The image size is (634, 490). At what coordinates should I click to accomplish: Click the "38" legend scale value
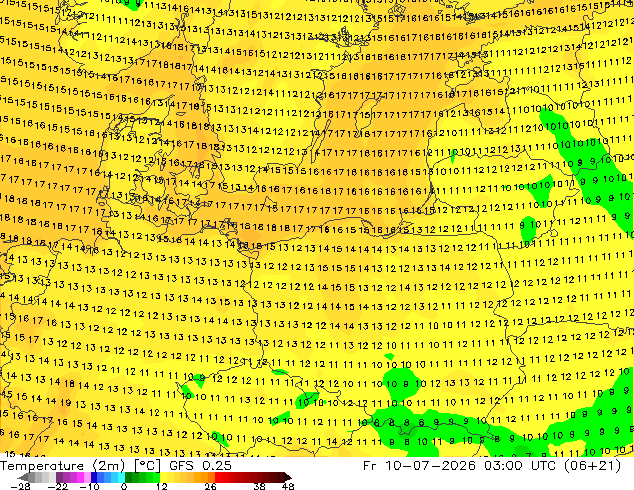click(260, 486)
